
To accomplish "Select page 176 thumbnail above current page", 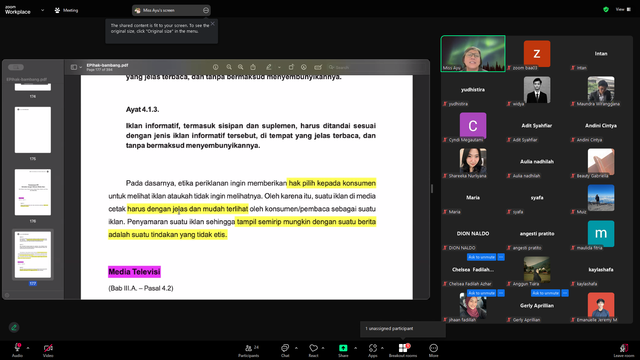I will 33,192.
